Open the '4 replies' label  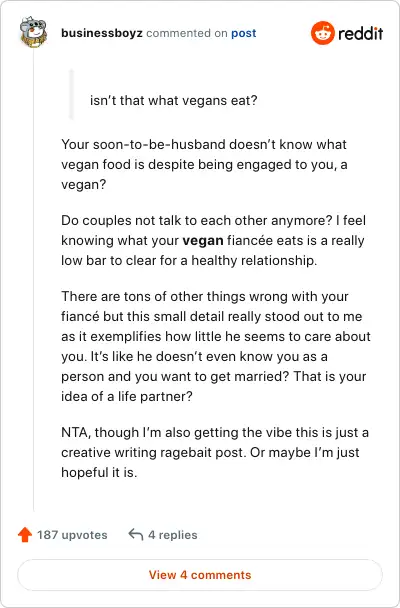(x=173, y=535)
